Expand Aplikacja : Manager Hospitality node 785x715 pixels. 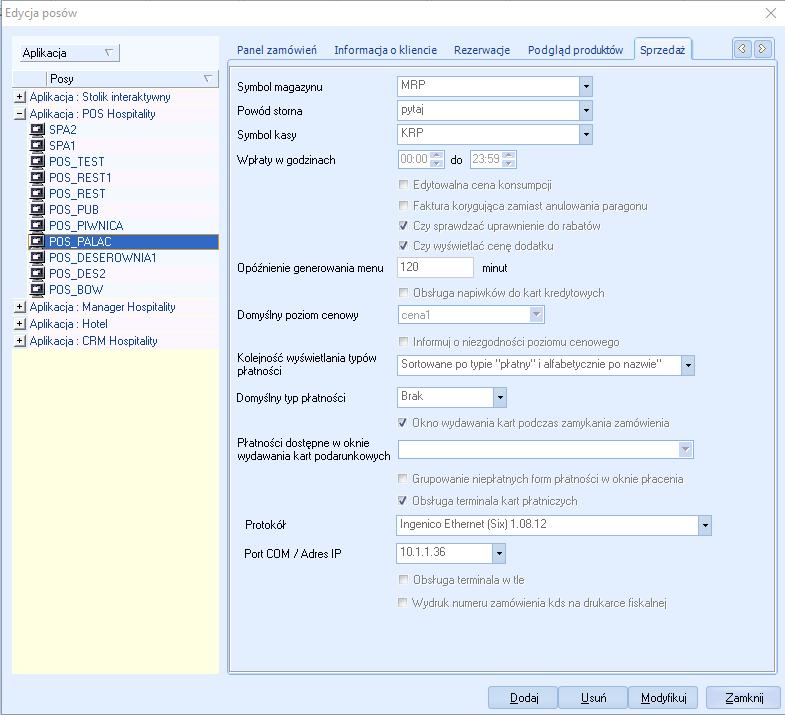click(20, 307)
